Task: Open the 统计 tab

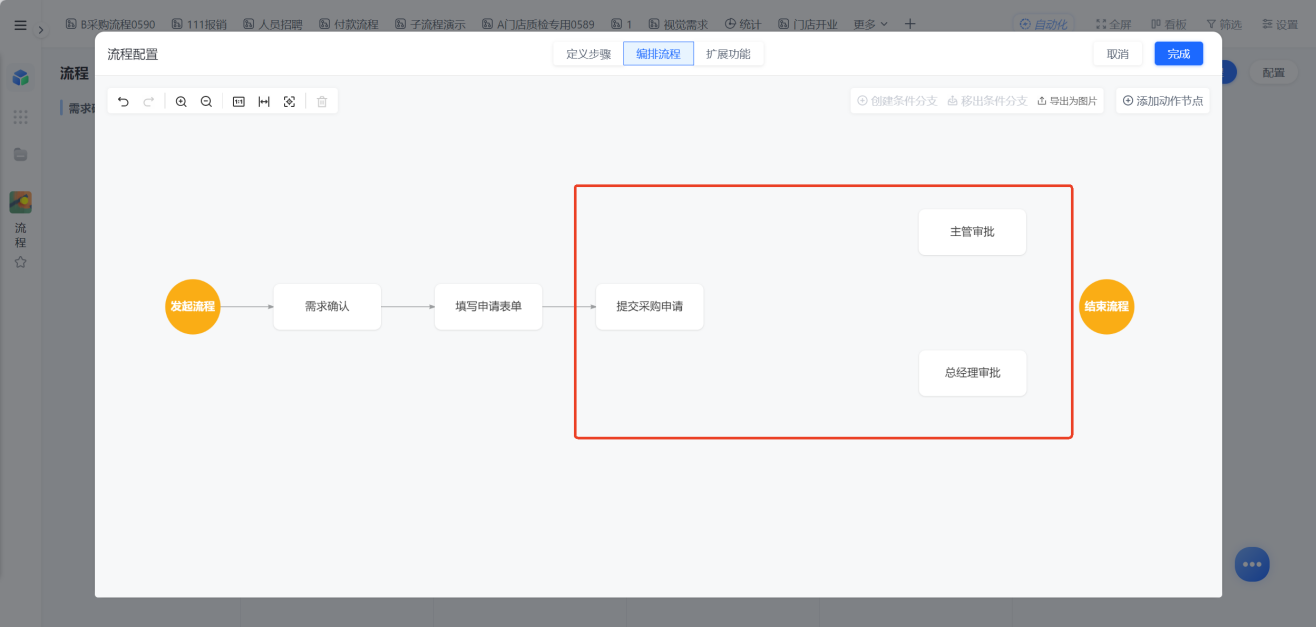Action: coord(743,24)
